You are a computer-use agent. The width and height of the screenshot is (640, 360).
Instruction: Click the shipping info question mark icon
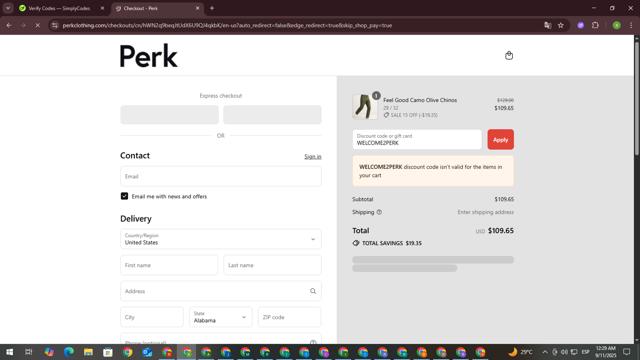tap(379, 212)
